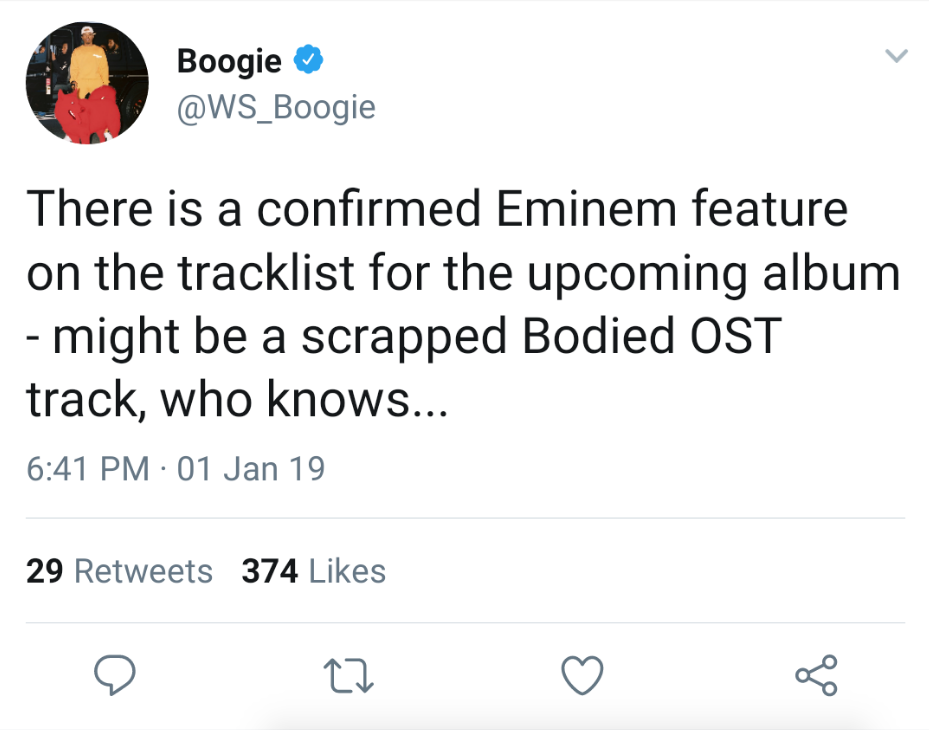
Task: Retweet this post using the retweet arrows icon
Action: click(348, 676)
